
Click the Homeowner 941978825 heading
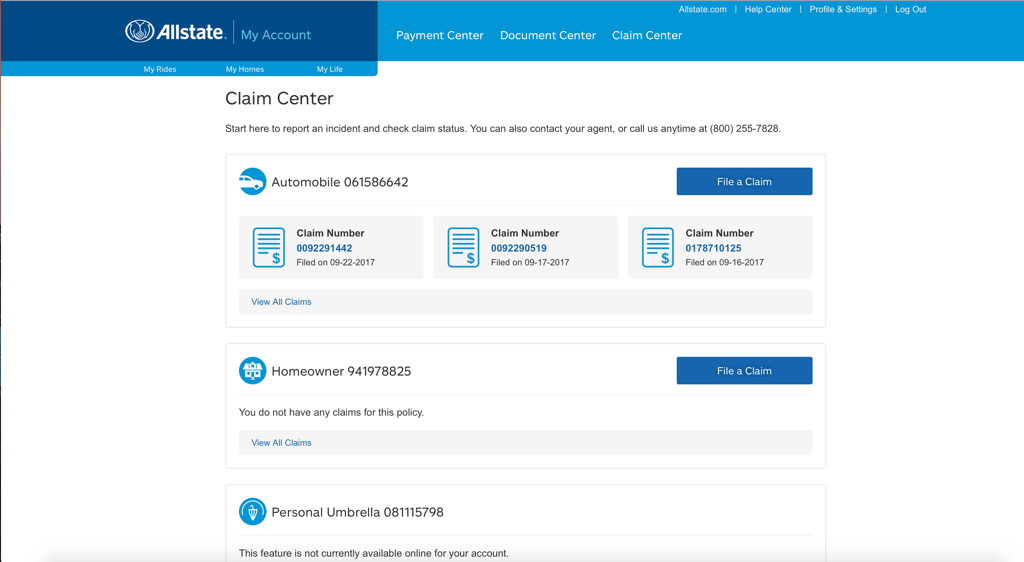coord(341,371)
